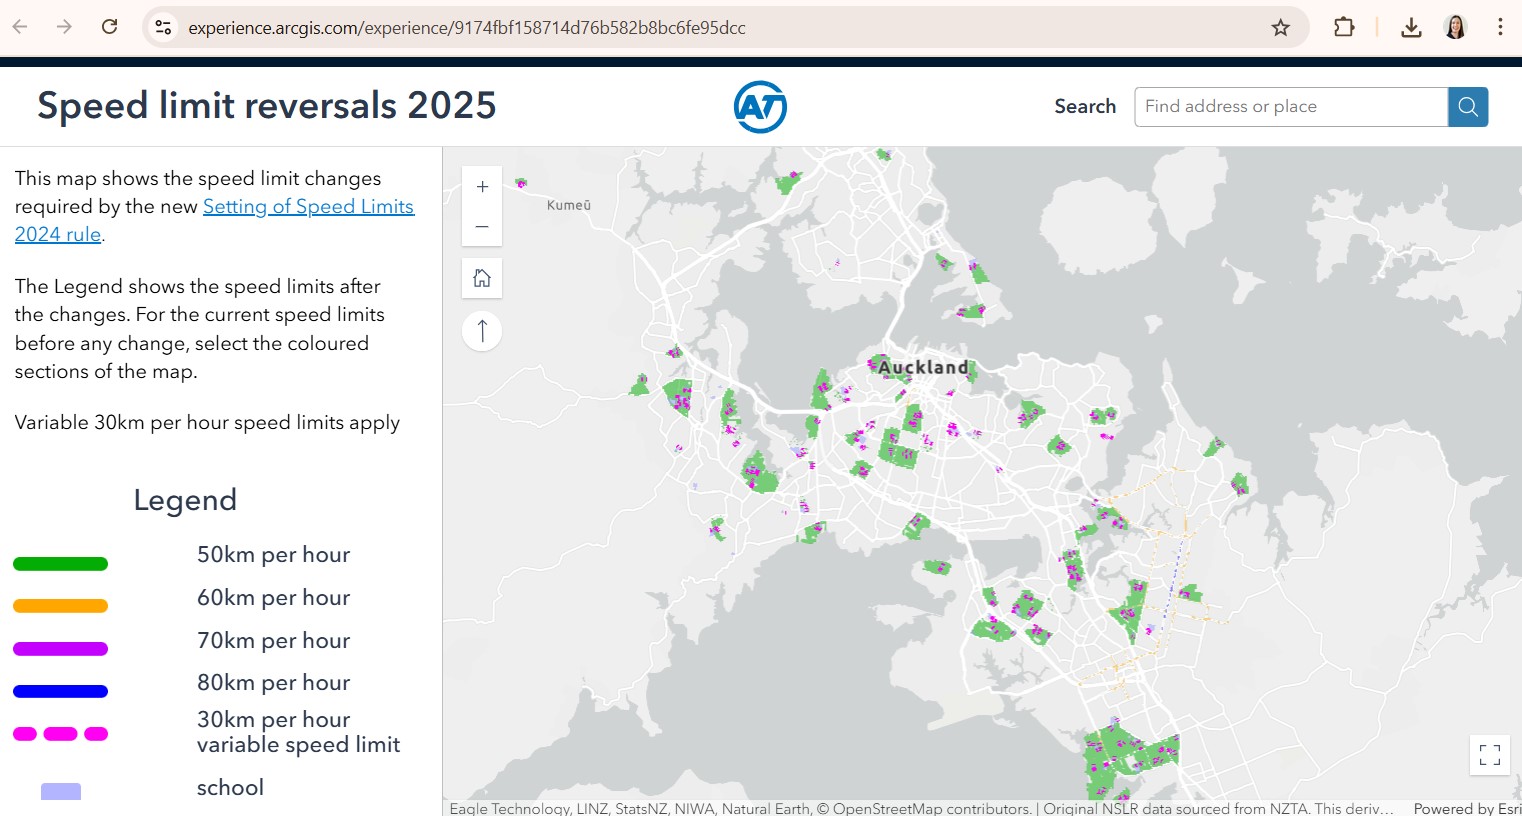Click the Auckland city label on map

point(923,367)
